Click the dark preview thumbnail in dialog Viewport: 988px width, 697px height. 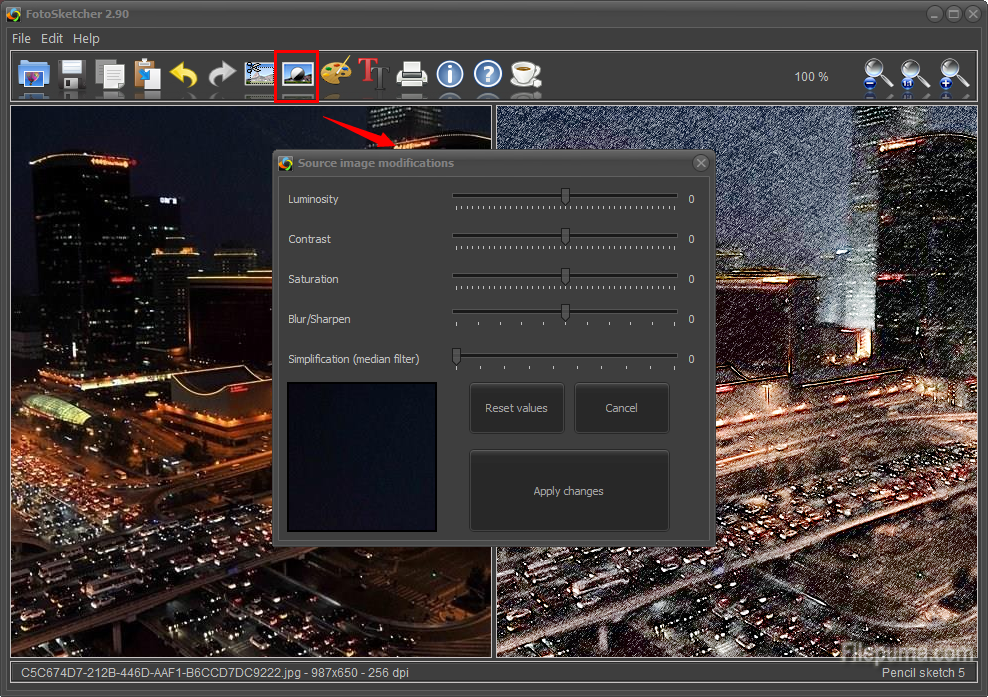(x=362, y=456)
